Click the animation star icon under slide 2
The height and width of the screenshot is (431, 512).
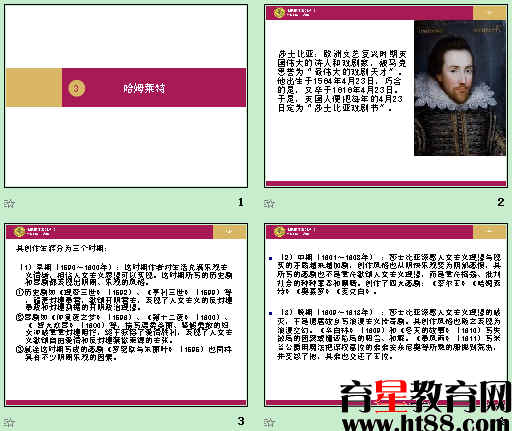269,203
